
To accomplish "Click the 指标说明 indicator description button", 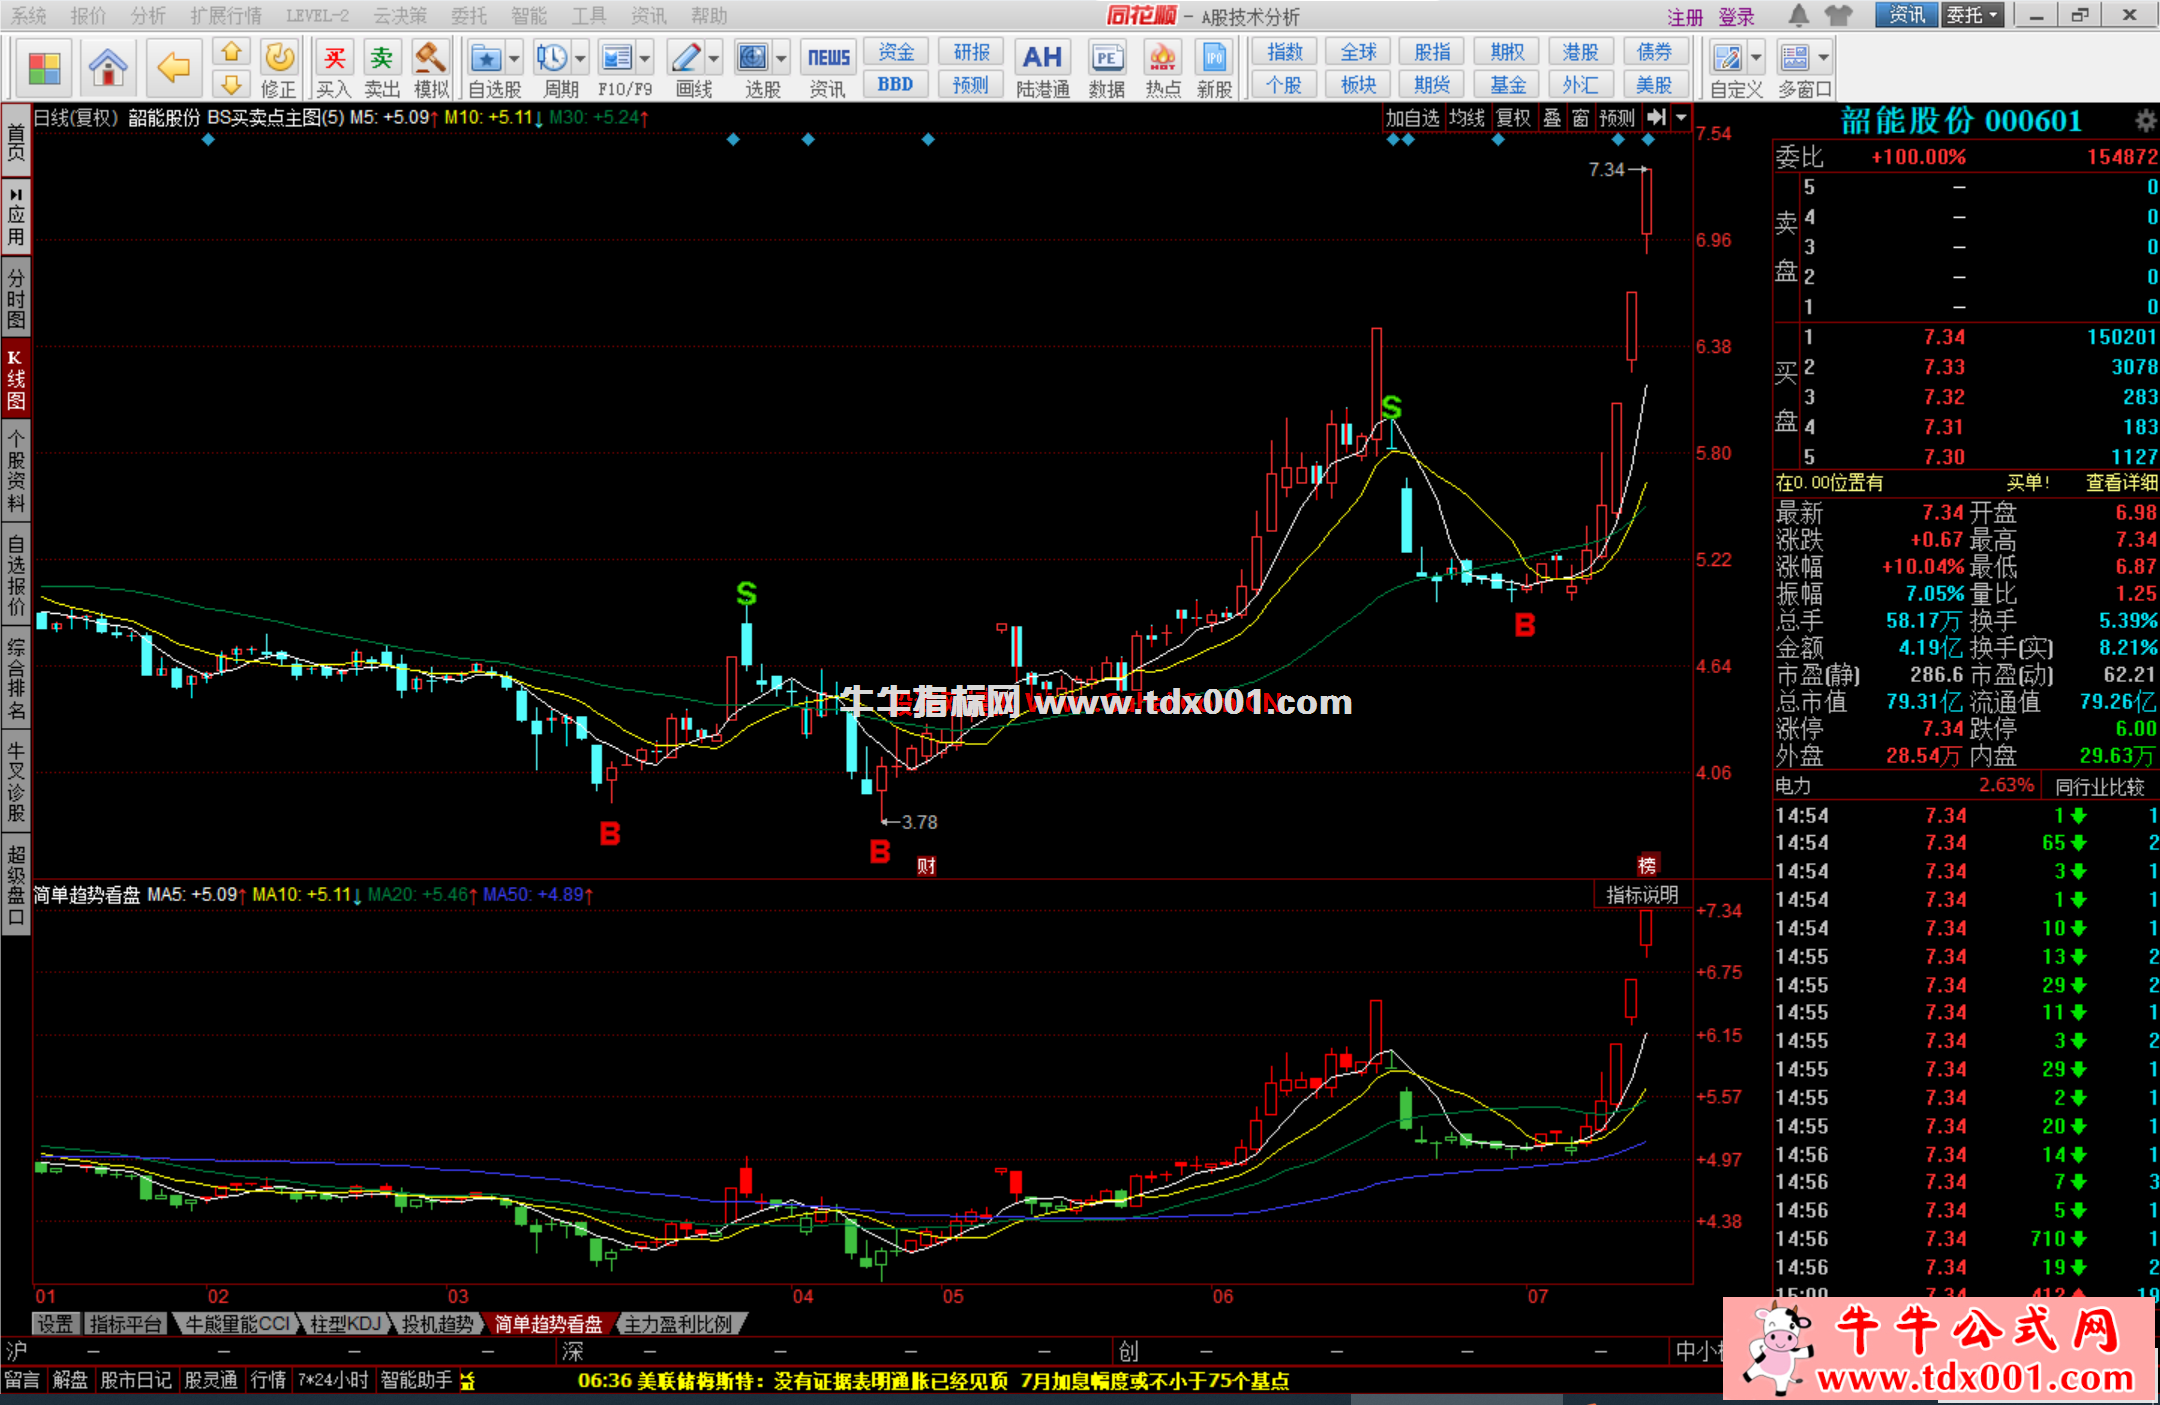I will [x=1641, y=895].
